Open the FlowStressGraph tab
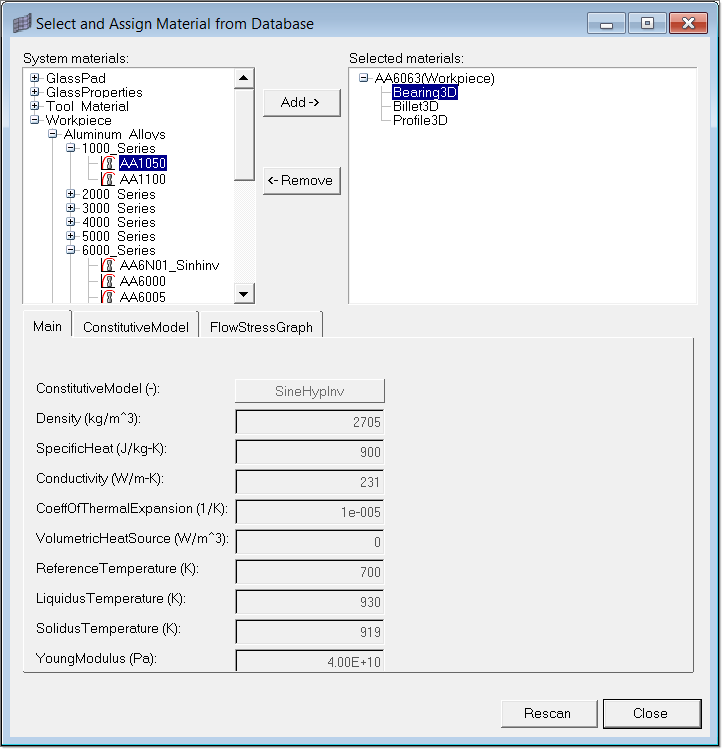The image size is (723, 750). 261,327
